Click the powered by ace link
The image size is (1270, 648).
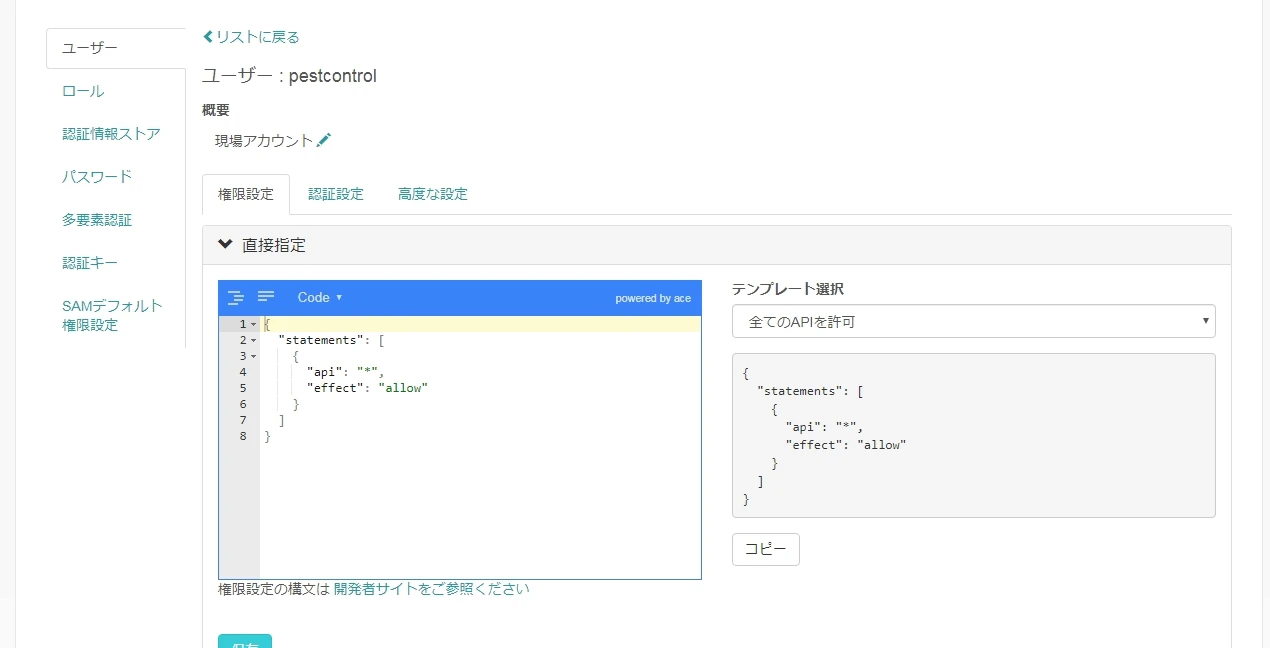(653, 298)
